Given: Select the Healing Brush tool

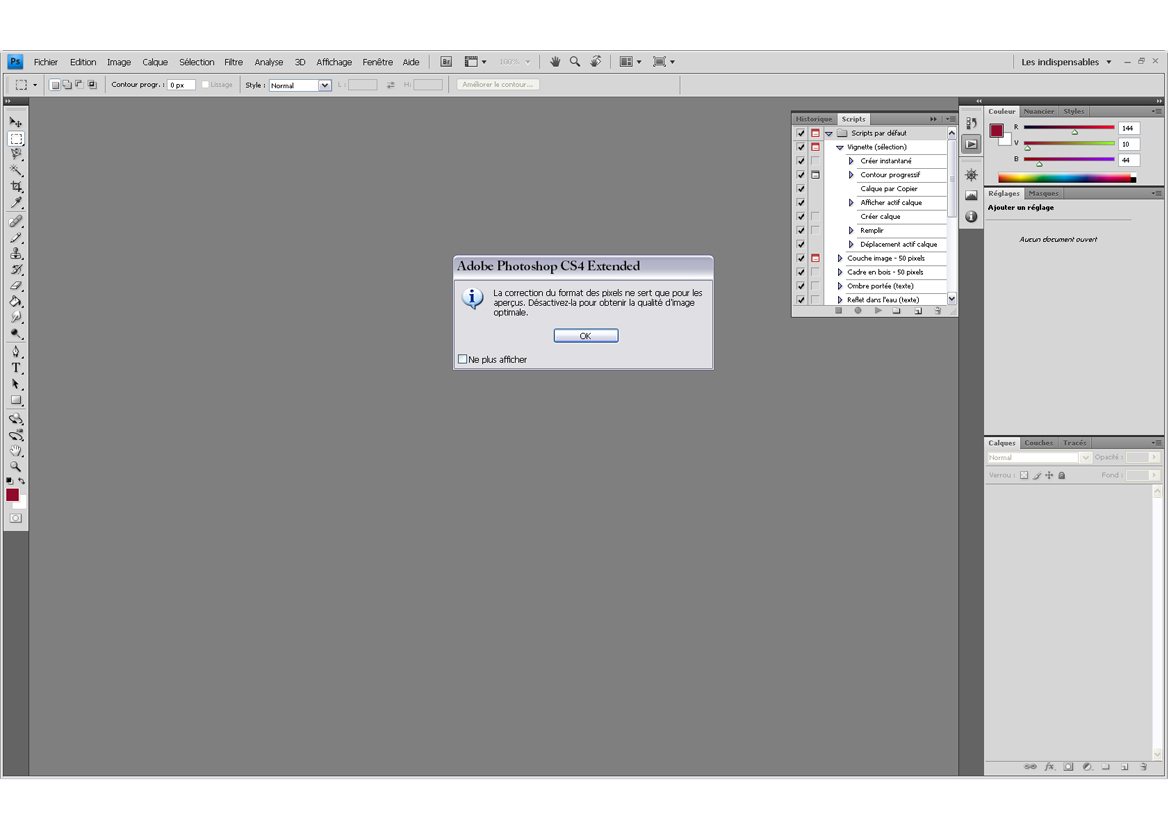Looking at the screenshot, I should point(16,221).
